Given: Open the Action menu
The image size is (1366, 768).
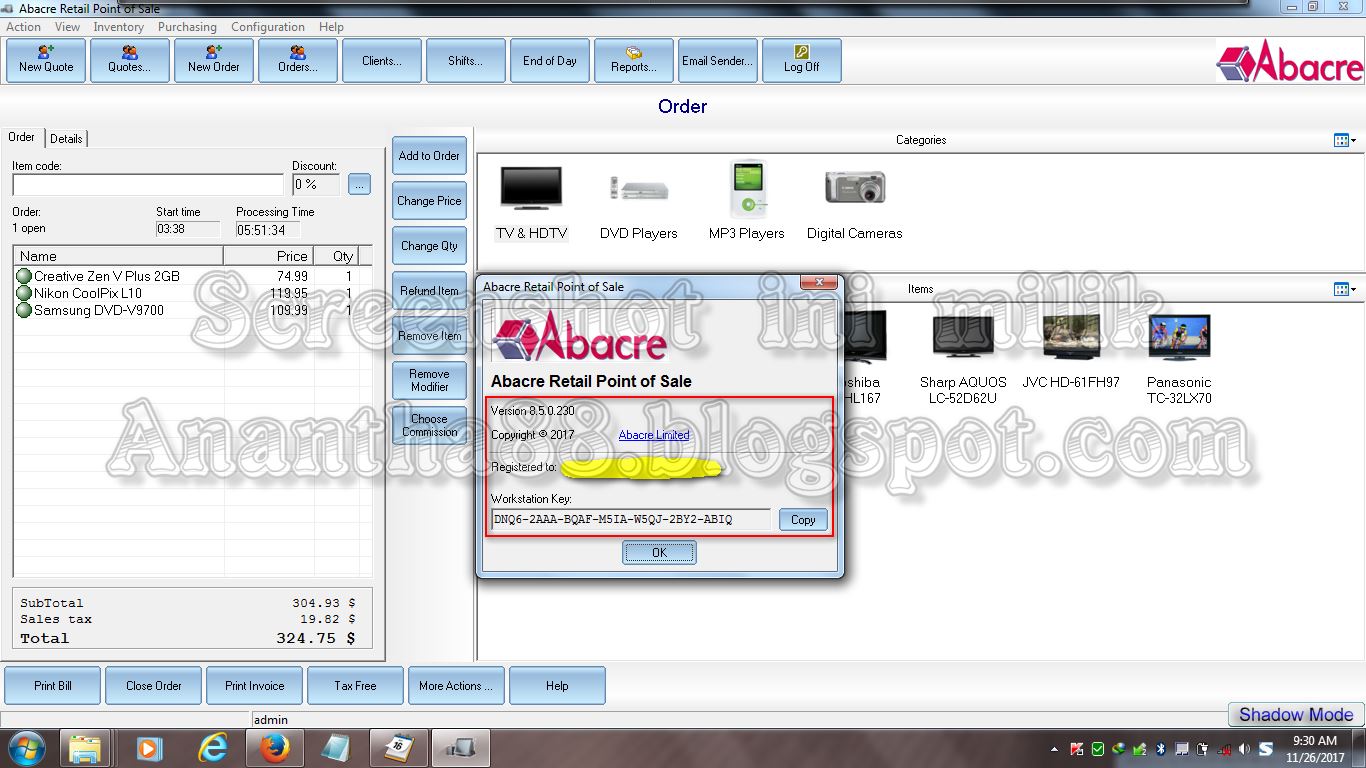Looking at the screenshot, I should tap(24, 27).
